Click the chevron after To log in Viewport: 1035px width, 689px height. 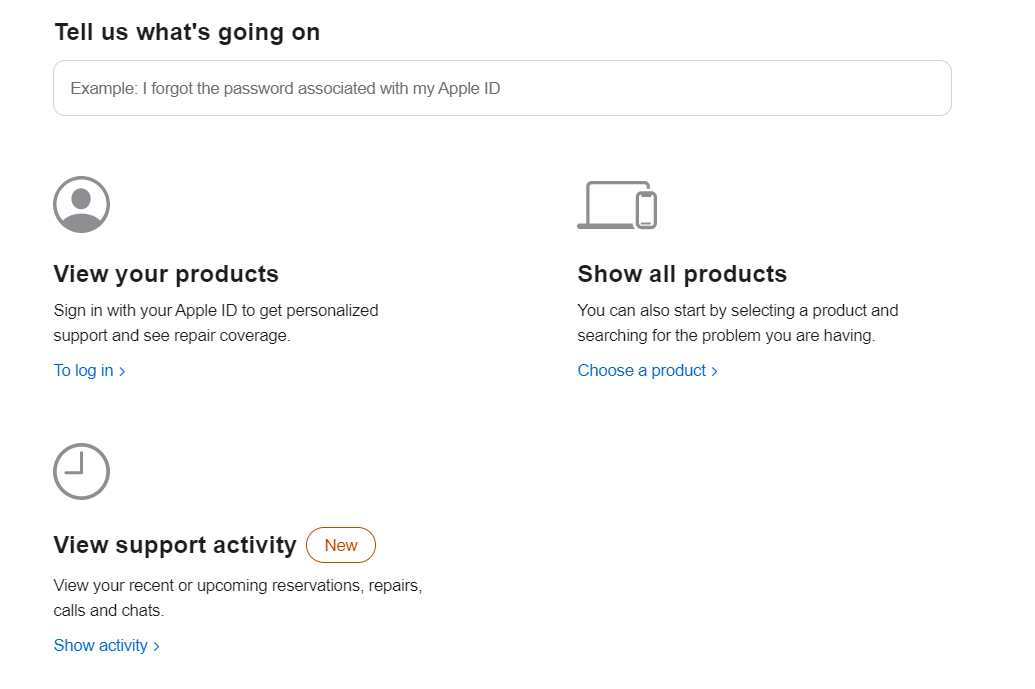click(x=122, y=371)
